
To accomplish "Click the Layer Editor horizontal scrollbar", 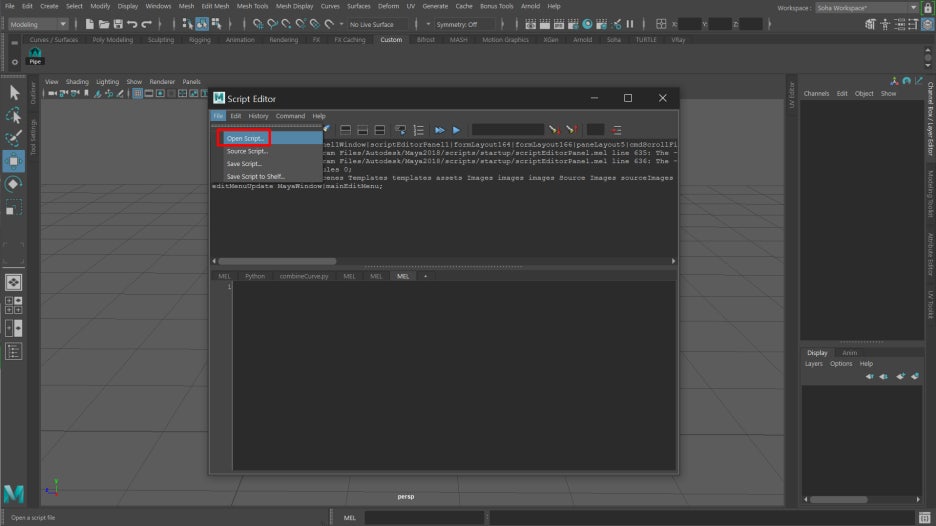I will (839, 499).
